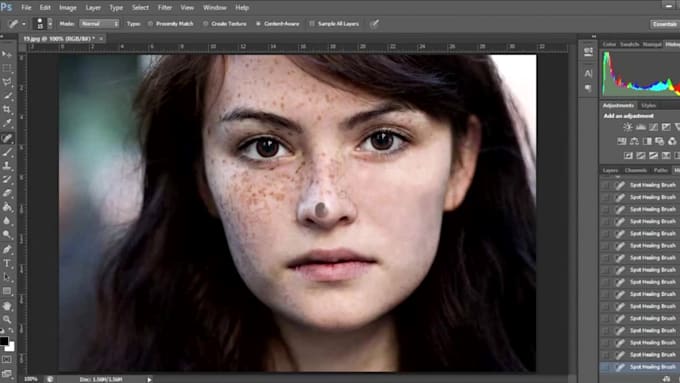Viewport: 680px width, 383px height.
Task: Switch to the Styles tab
Action: (x=649, y=105)
